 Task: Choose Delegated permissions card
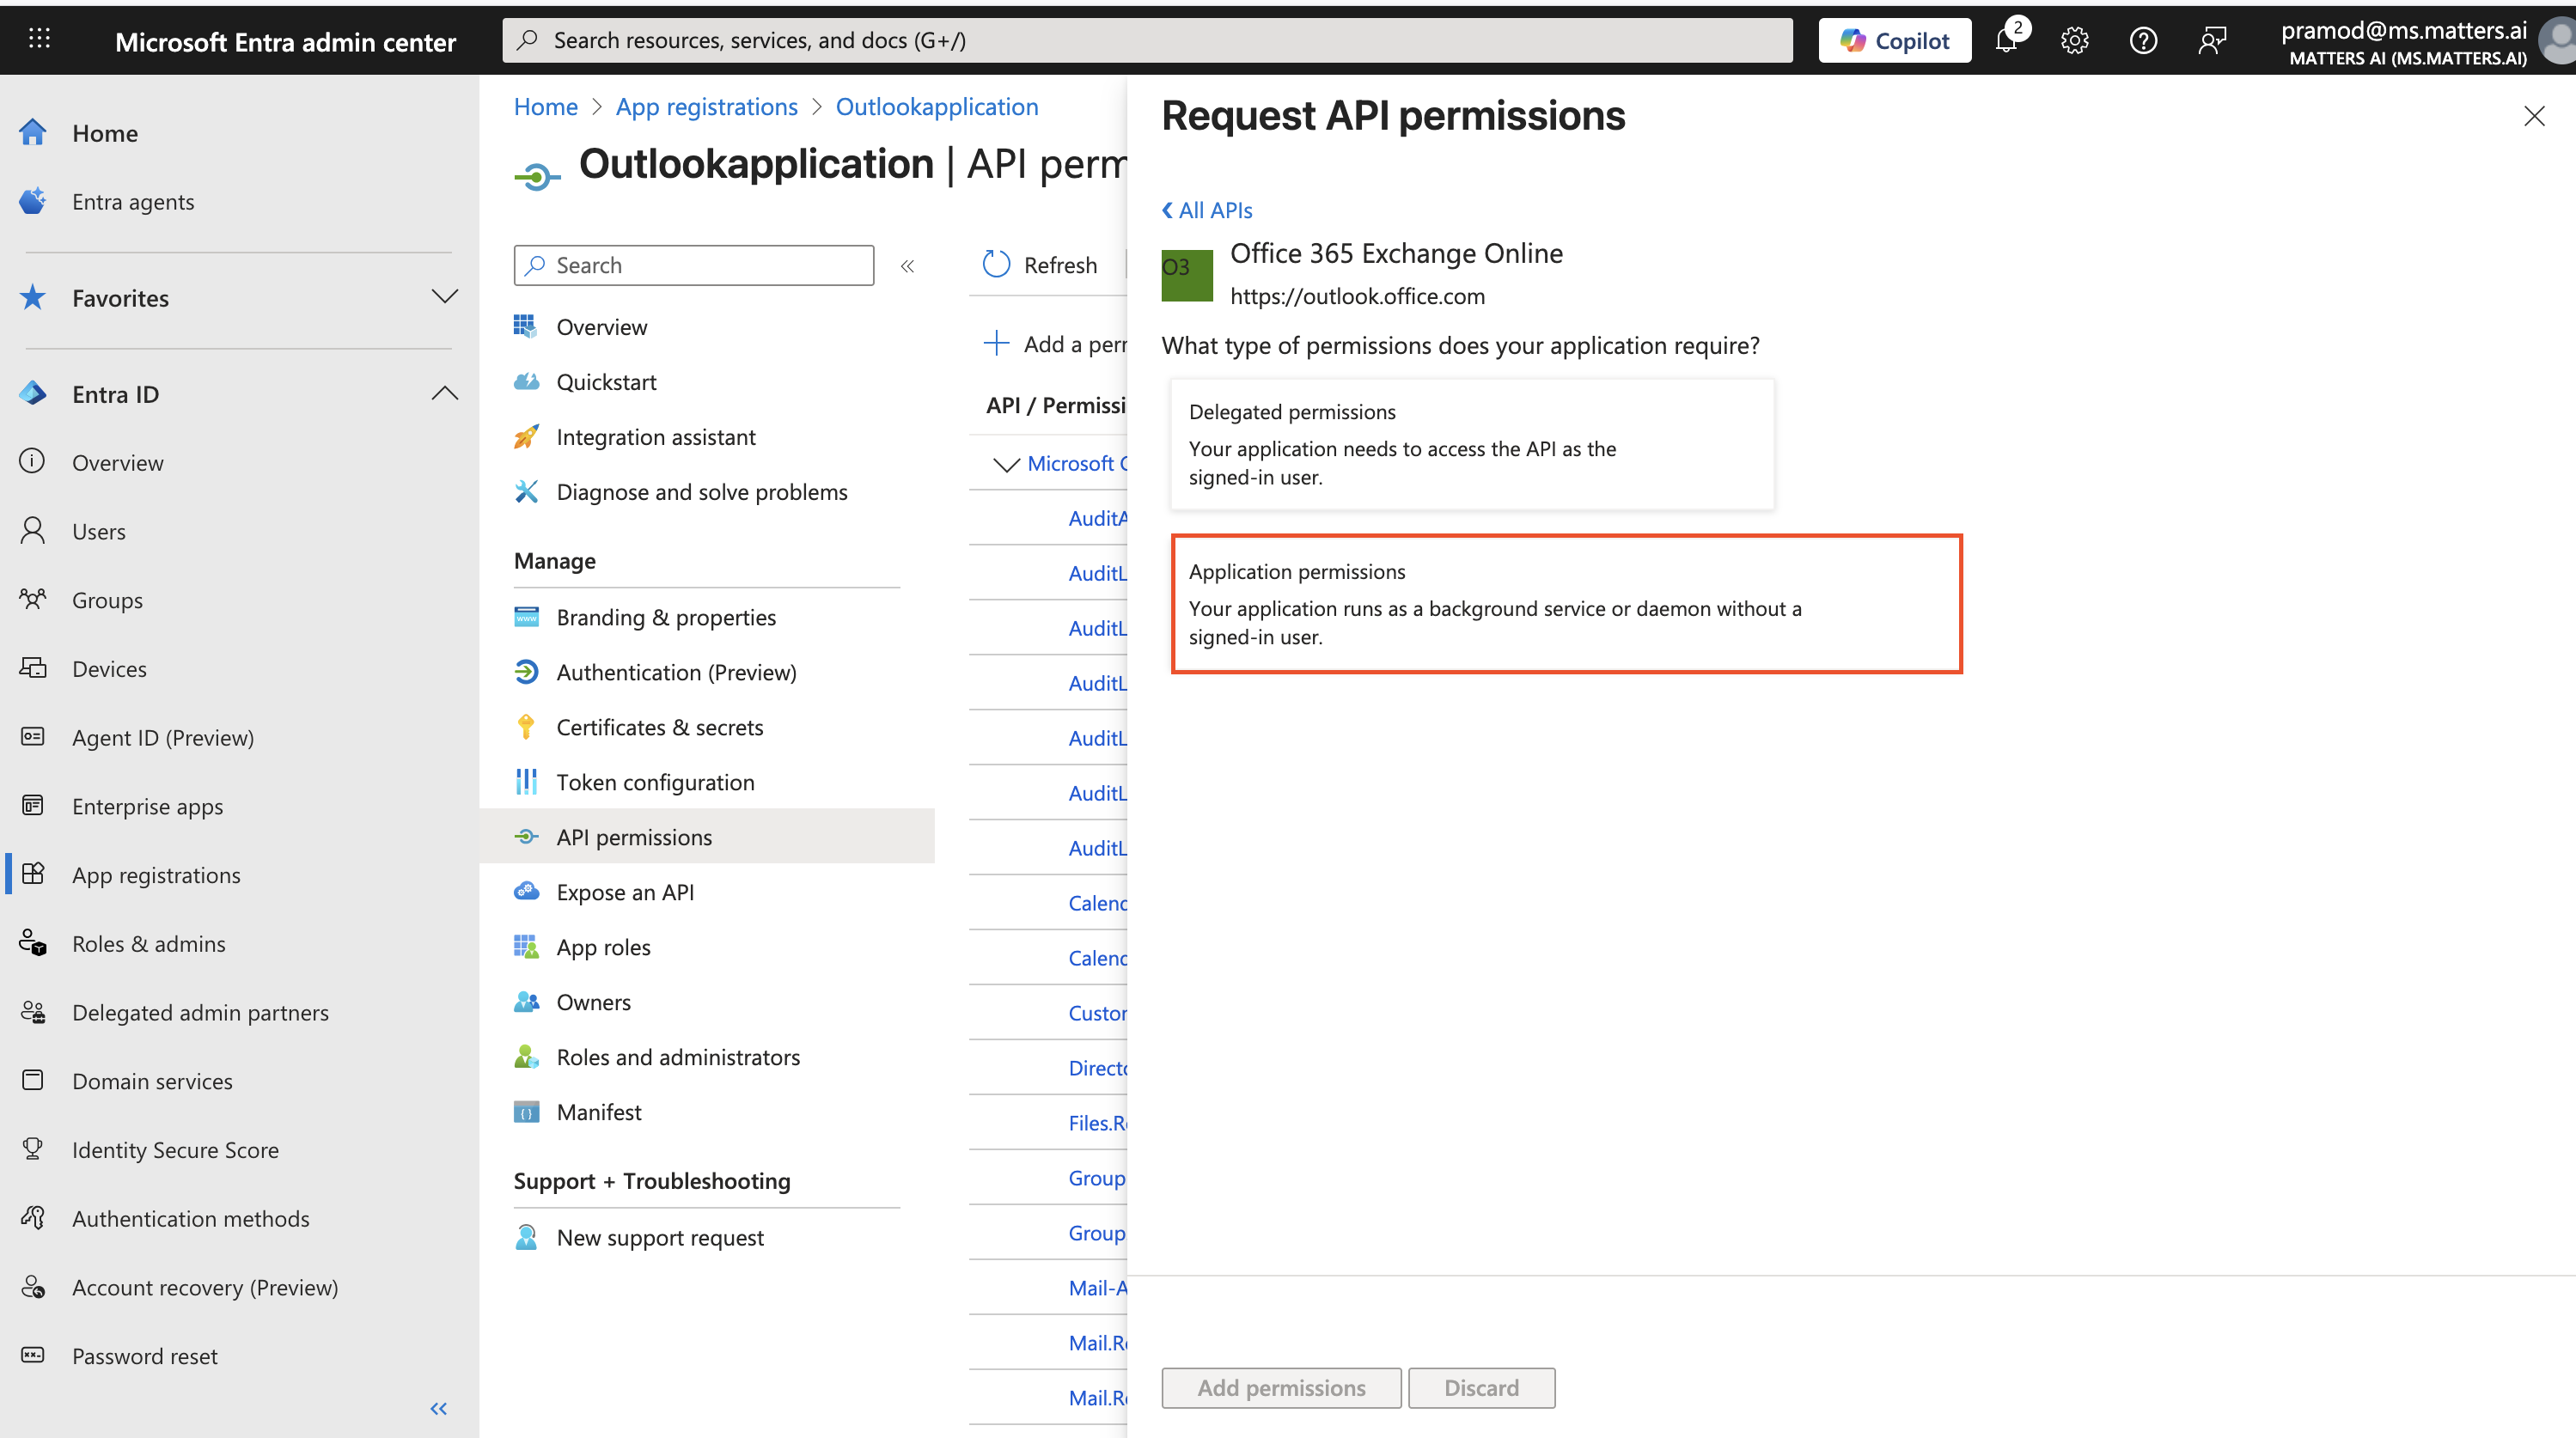tap(1472, 444)
